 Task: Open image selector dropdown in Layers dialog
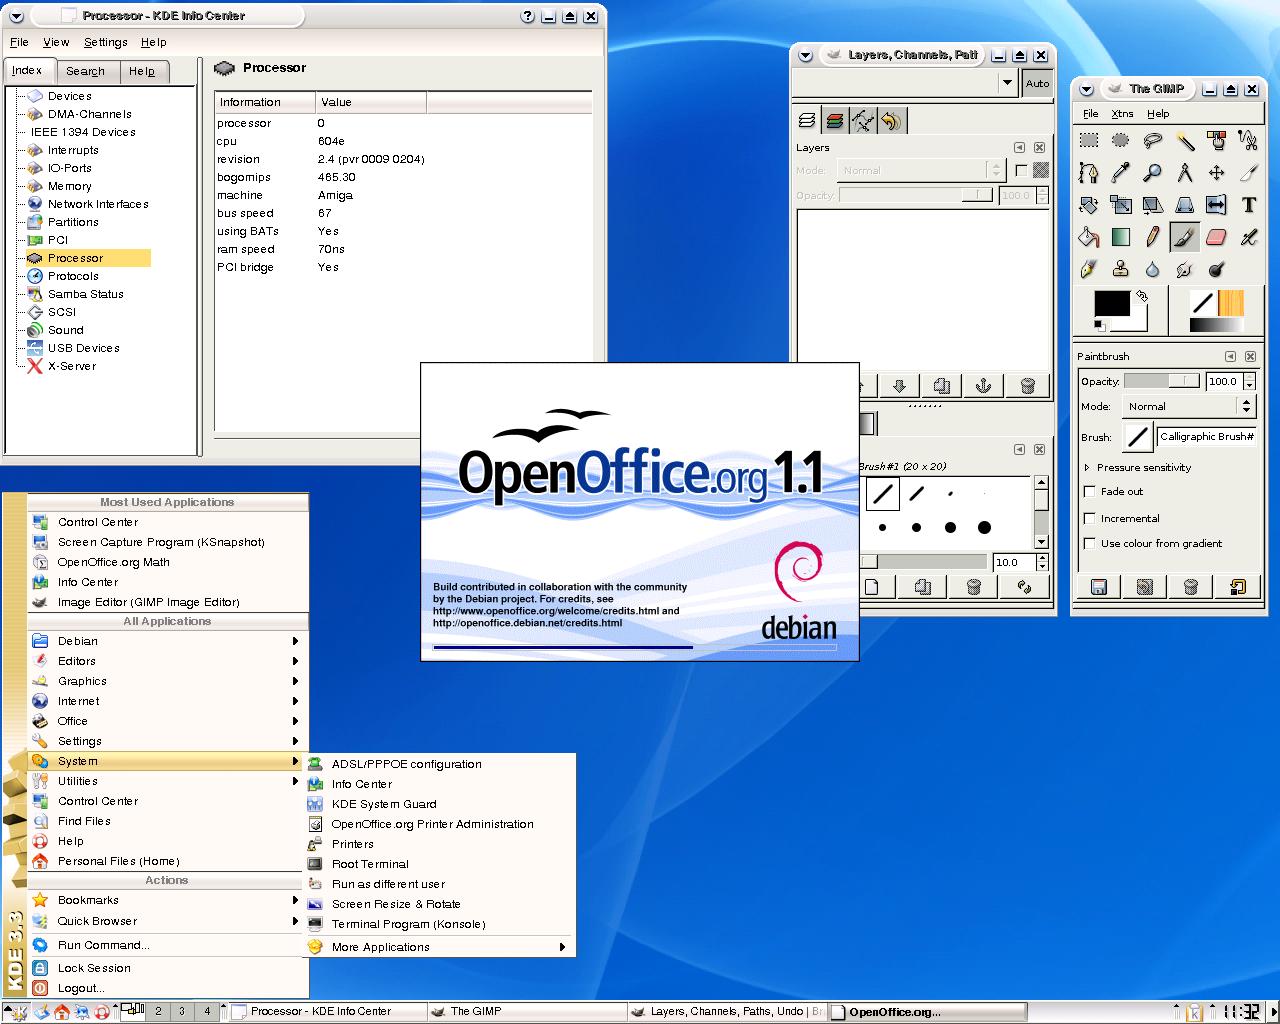pyautogui.click(x=907, y=83)
